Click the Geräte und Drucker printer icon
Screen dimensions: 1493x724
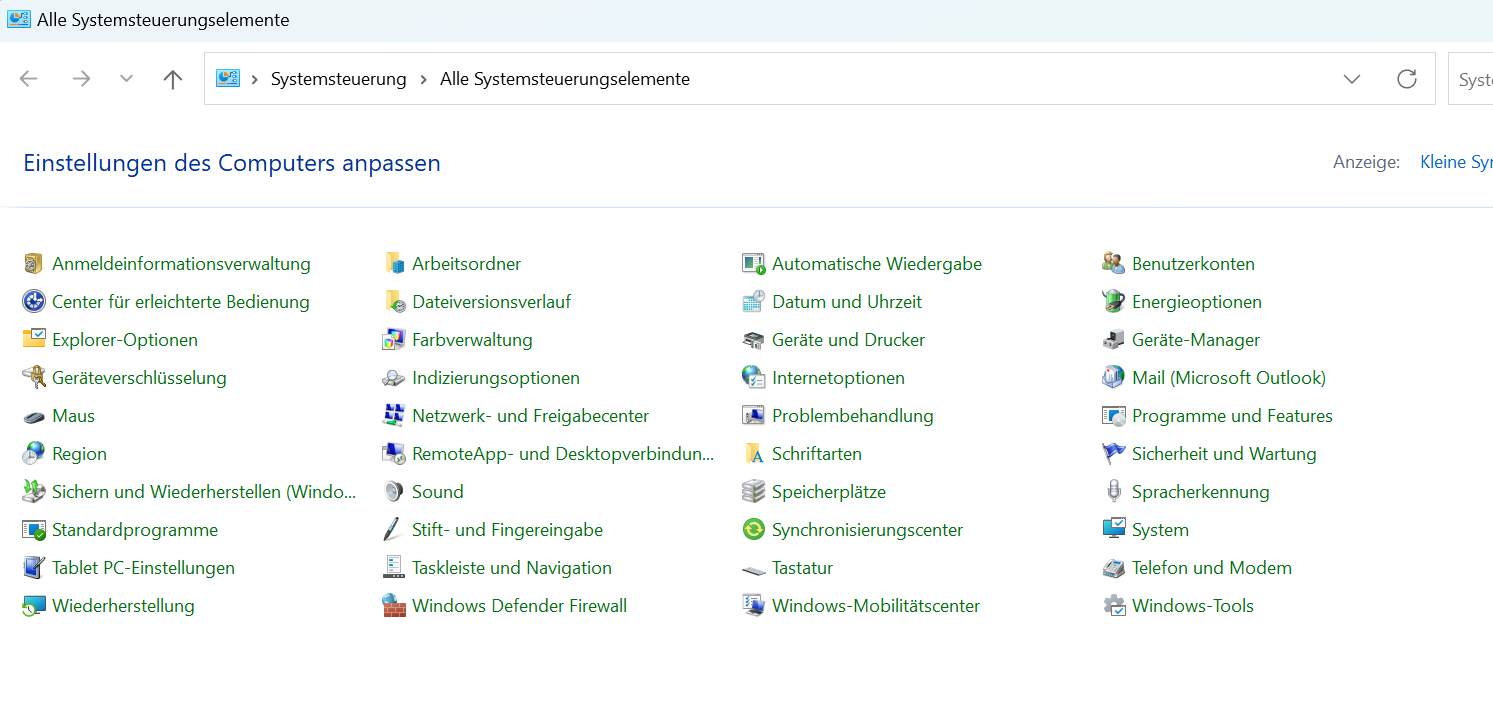pyautogui.click(x=754, y=340)
